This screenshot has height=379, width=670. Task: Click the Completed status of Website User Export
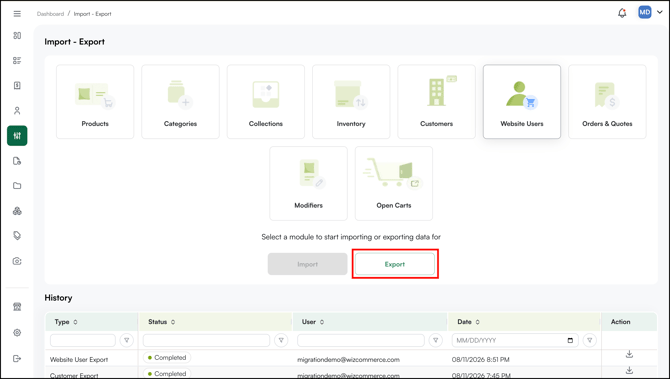point(167,357)
